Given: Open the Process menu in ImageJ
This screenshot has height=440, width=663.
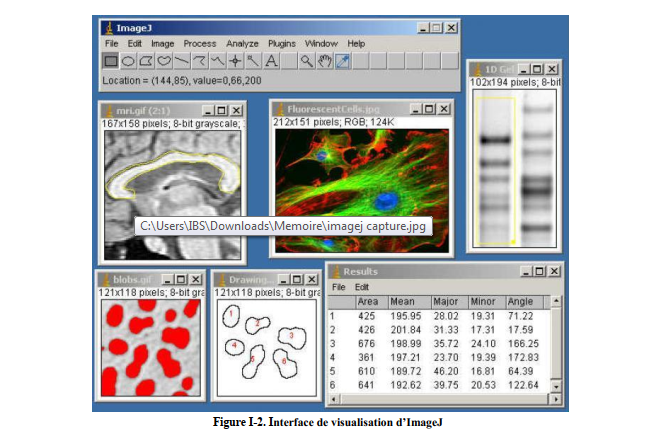Looking at the screenshot, I should pyautogui.click(x=200, y=44).
